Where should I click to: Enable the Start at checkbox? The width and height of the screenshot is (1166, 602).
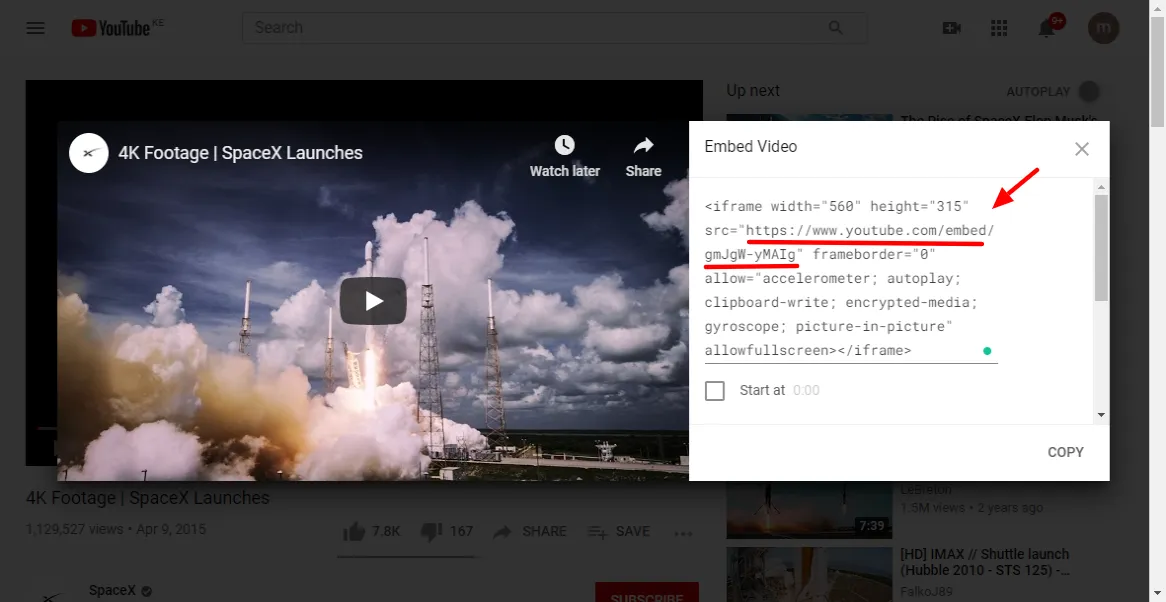(714, 390)
